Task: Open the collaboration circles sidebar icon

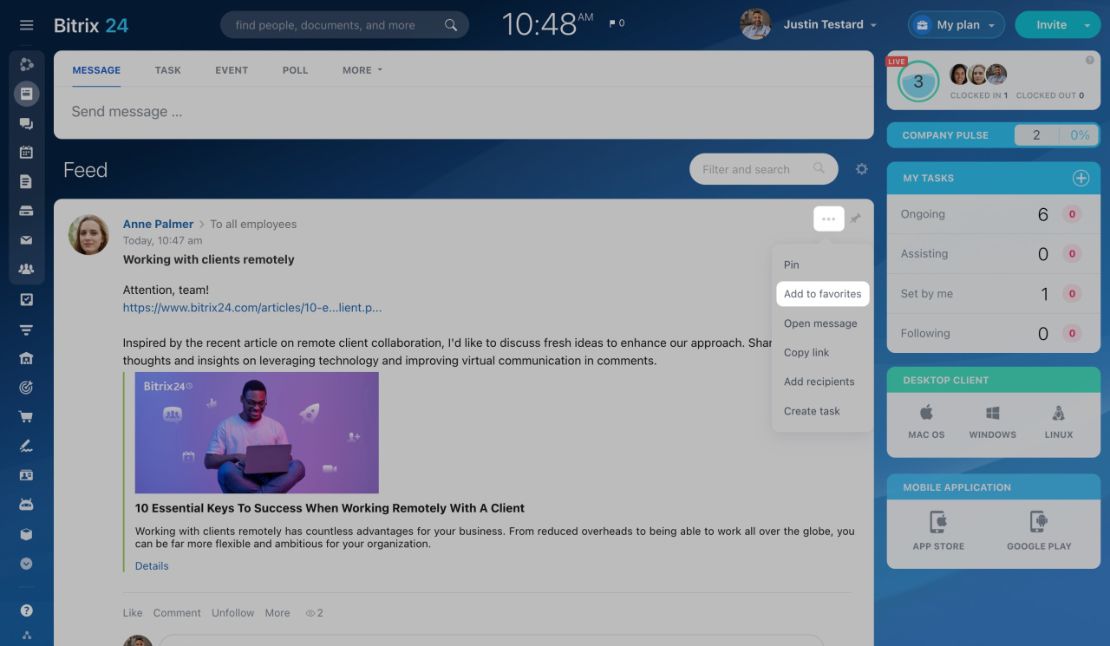Action: [26, 64]
